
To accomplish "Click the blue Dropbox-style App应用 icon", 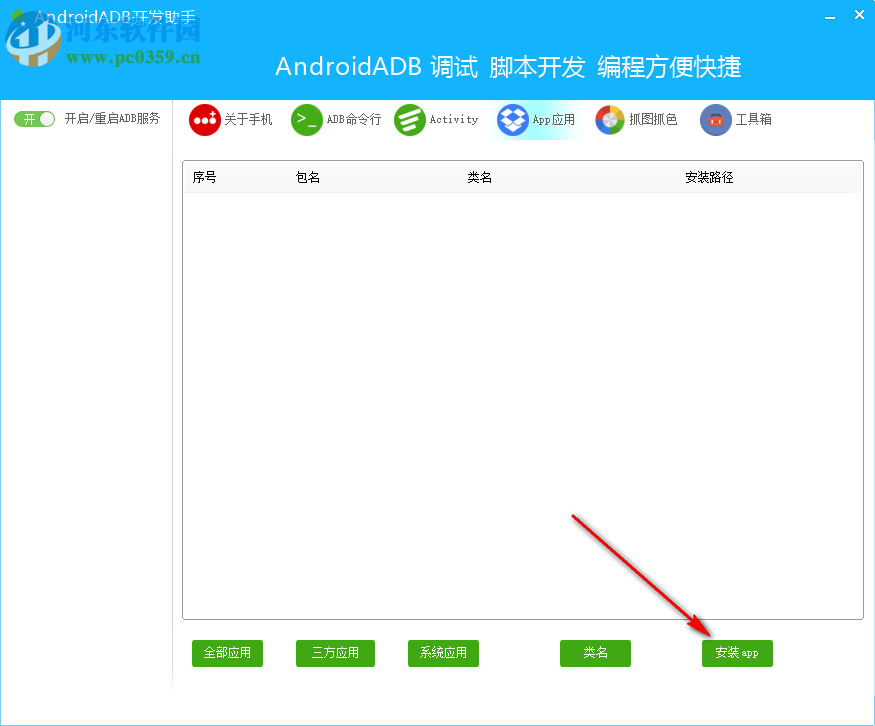I will tap(512, 119).
